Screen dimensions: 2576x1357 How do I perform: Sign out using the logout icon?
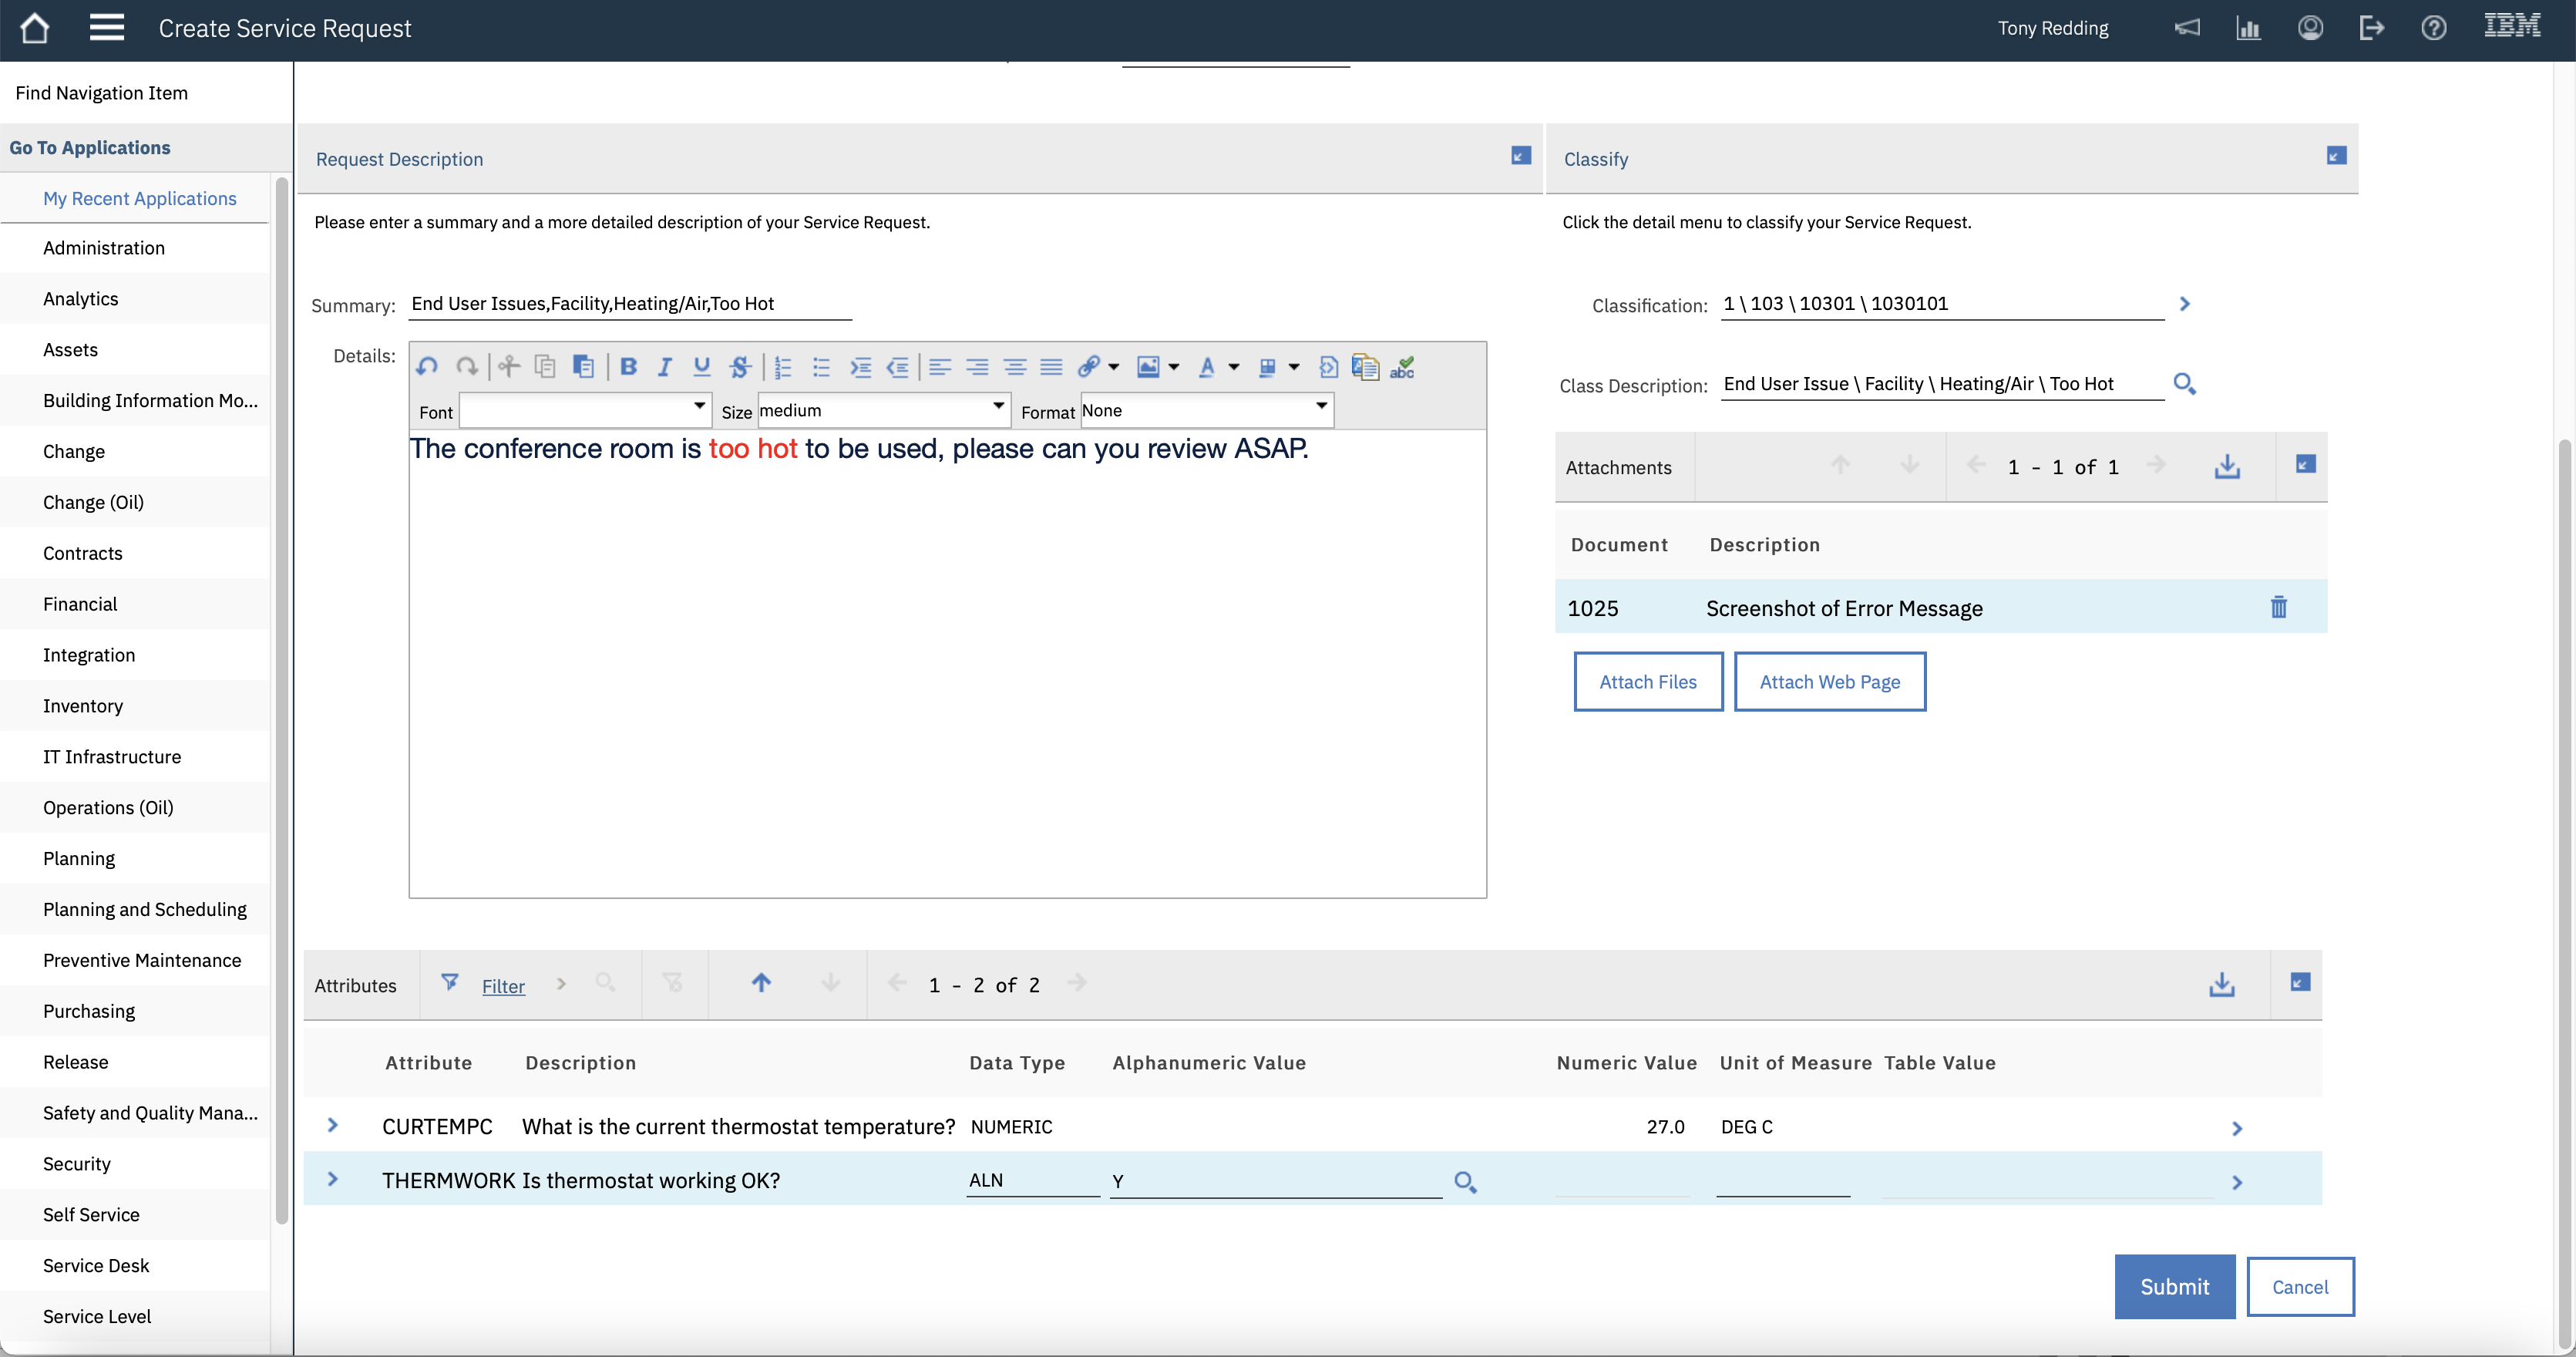click(2372, 28)
